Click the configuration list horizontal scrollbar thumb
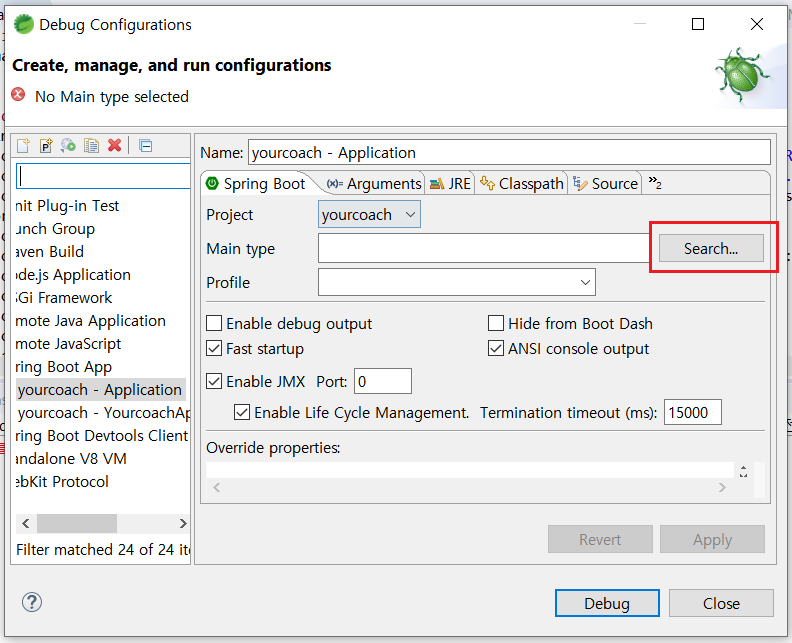This screenshot has width=792, height=643. (77, 523)
